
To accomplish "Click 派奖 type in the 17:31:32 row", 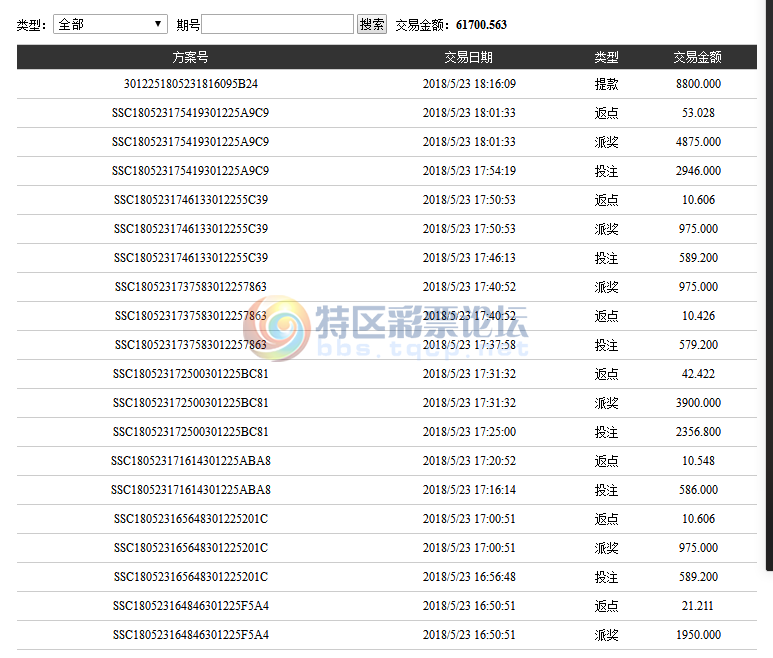I will pyautogui.click(x=606, y=403).
